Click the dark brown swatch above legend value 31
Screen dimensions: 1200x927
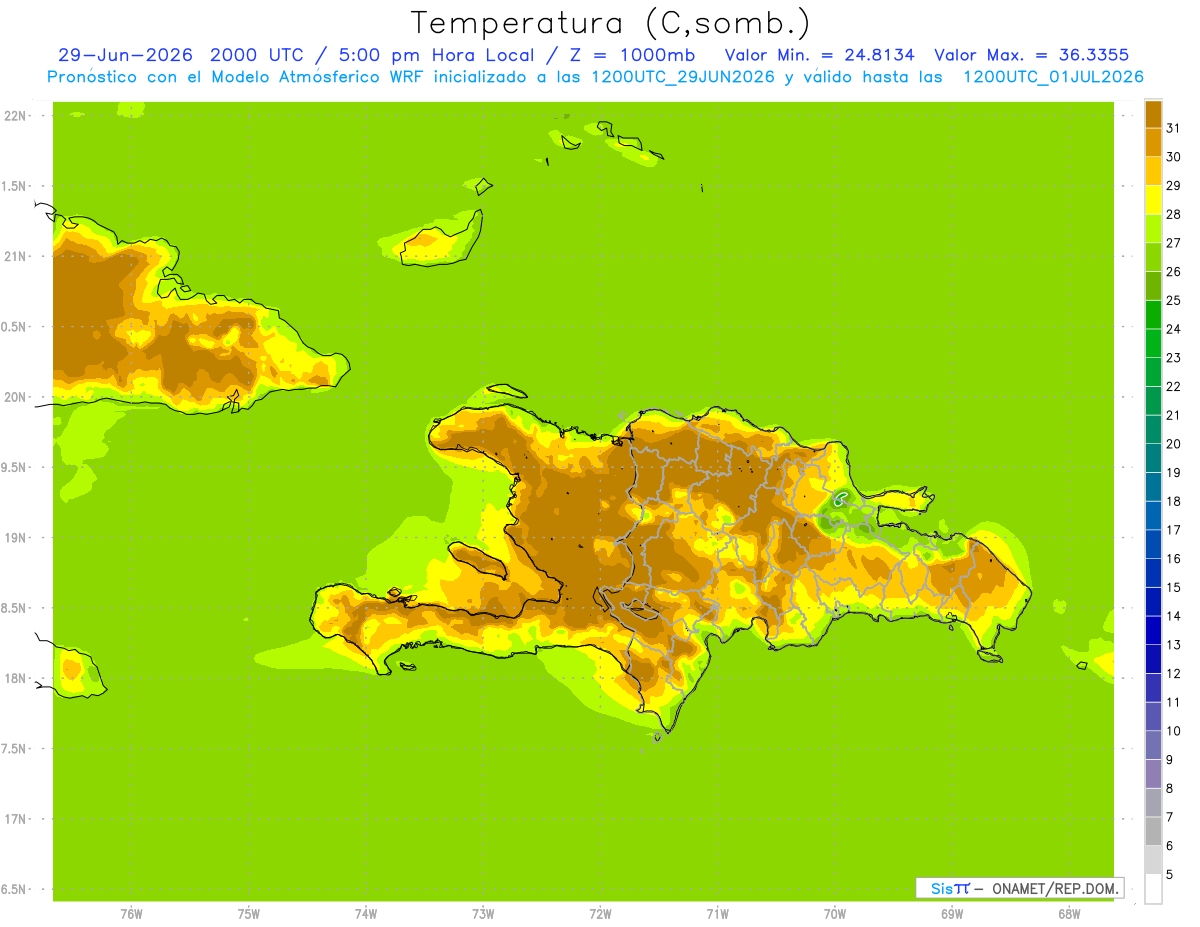tap(1153, 113)
